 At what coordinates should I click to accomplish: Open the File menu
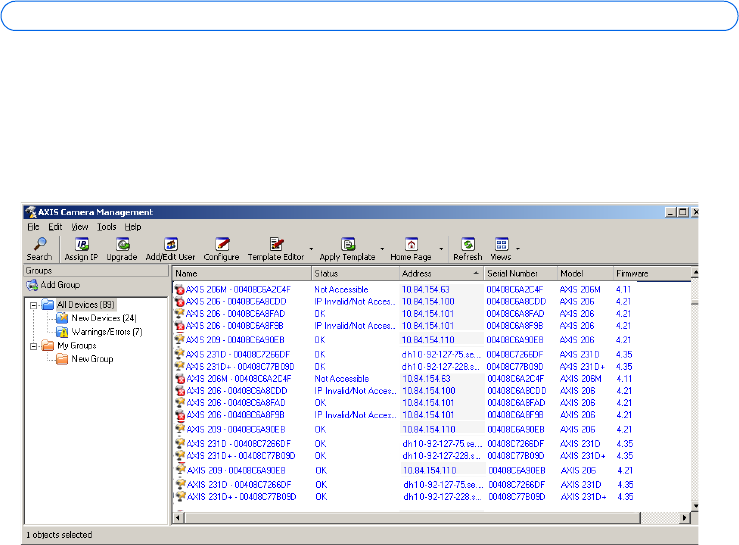point(33,227)
